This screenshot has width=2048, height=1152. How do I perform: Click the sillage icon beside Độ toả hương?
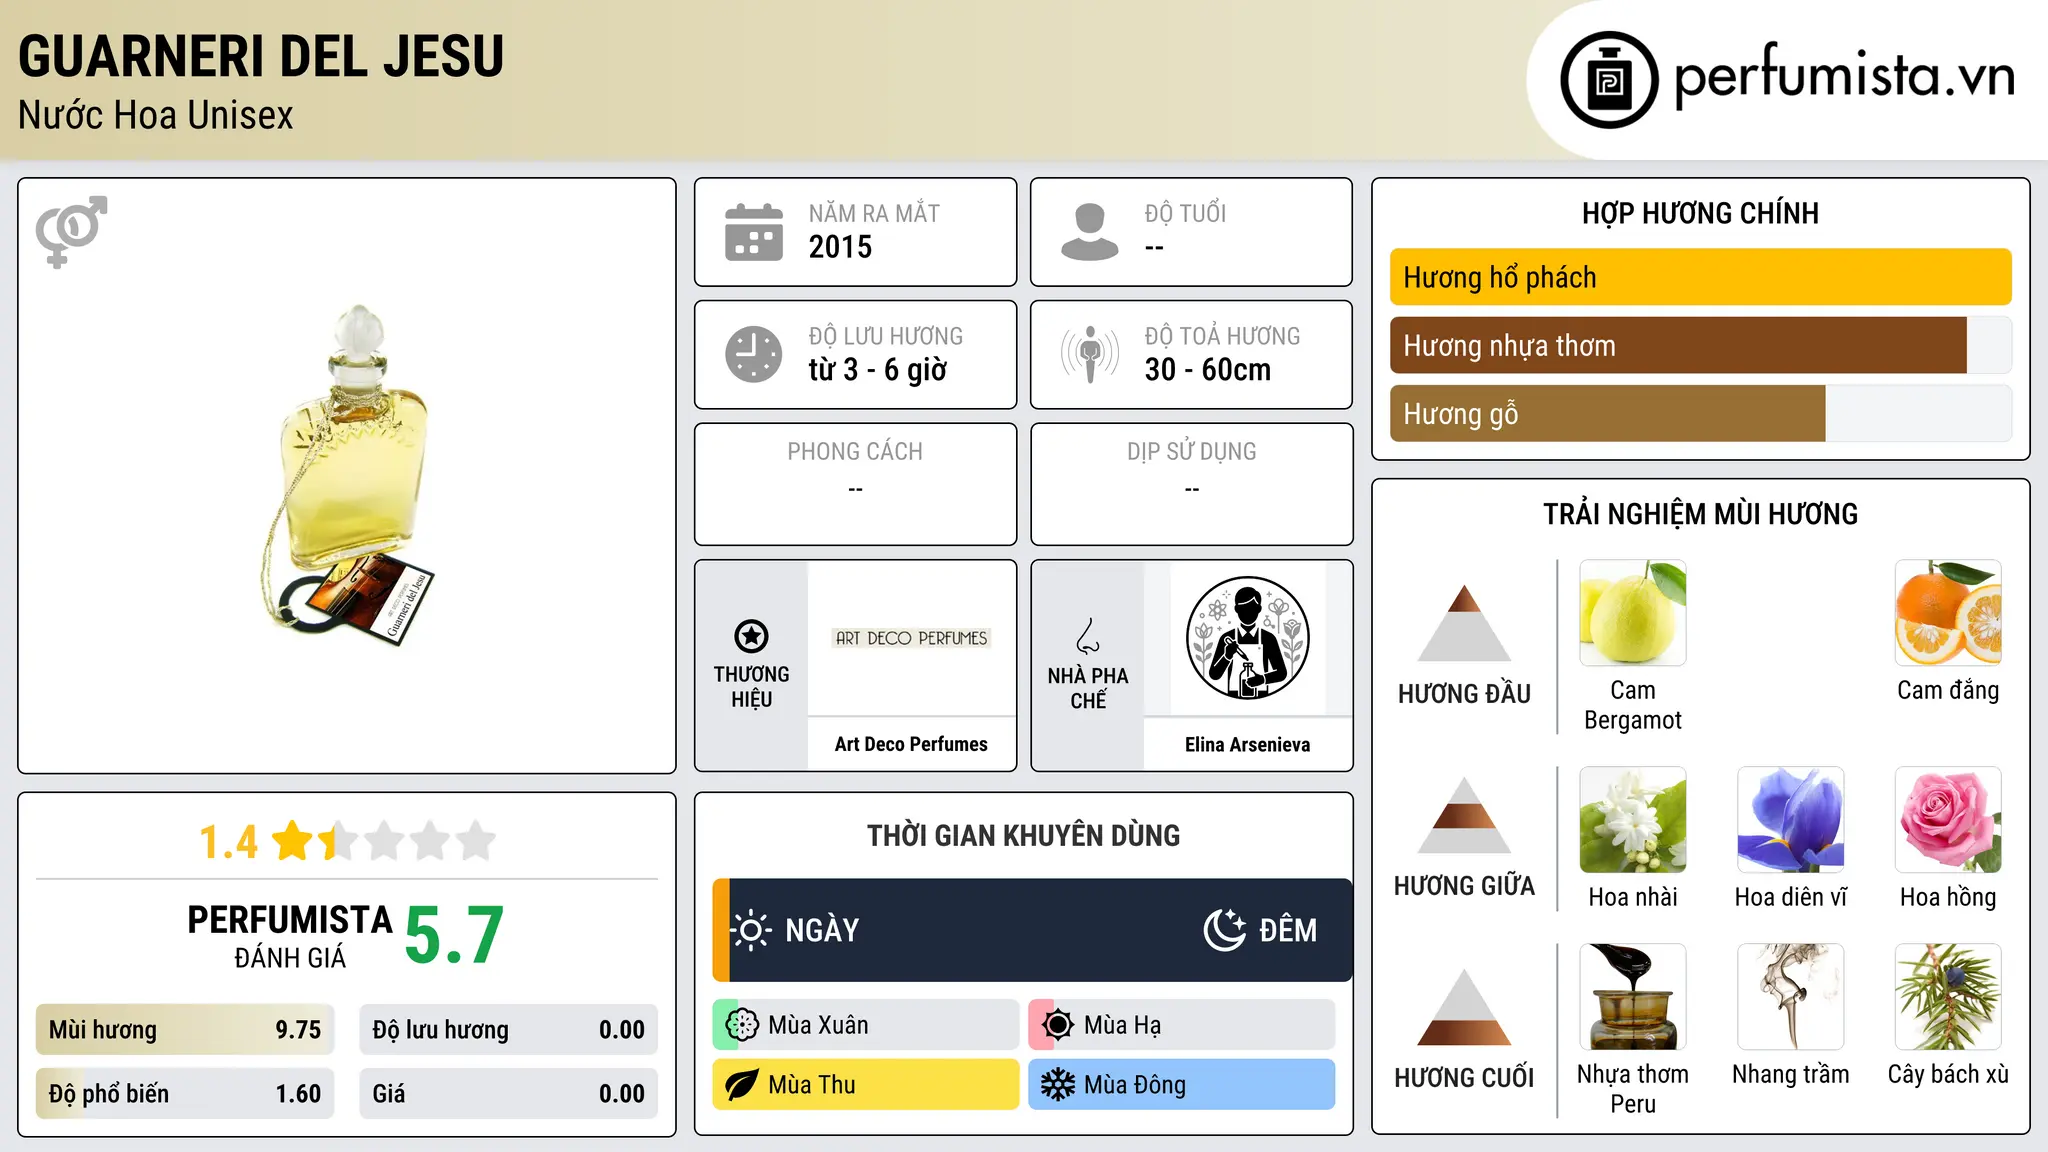1090,354
